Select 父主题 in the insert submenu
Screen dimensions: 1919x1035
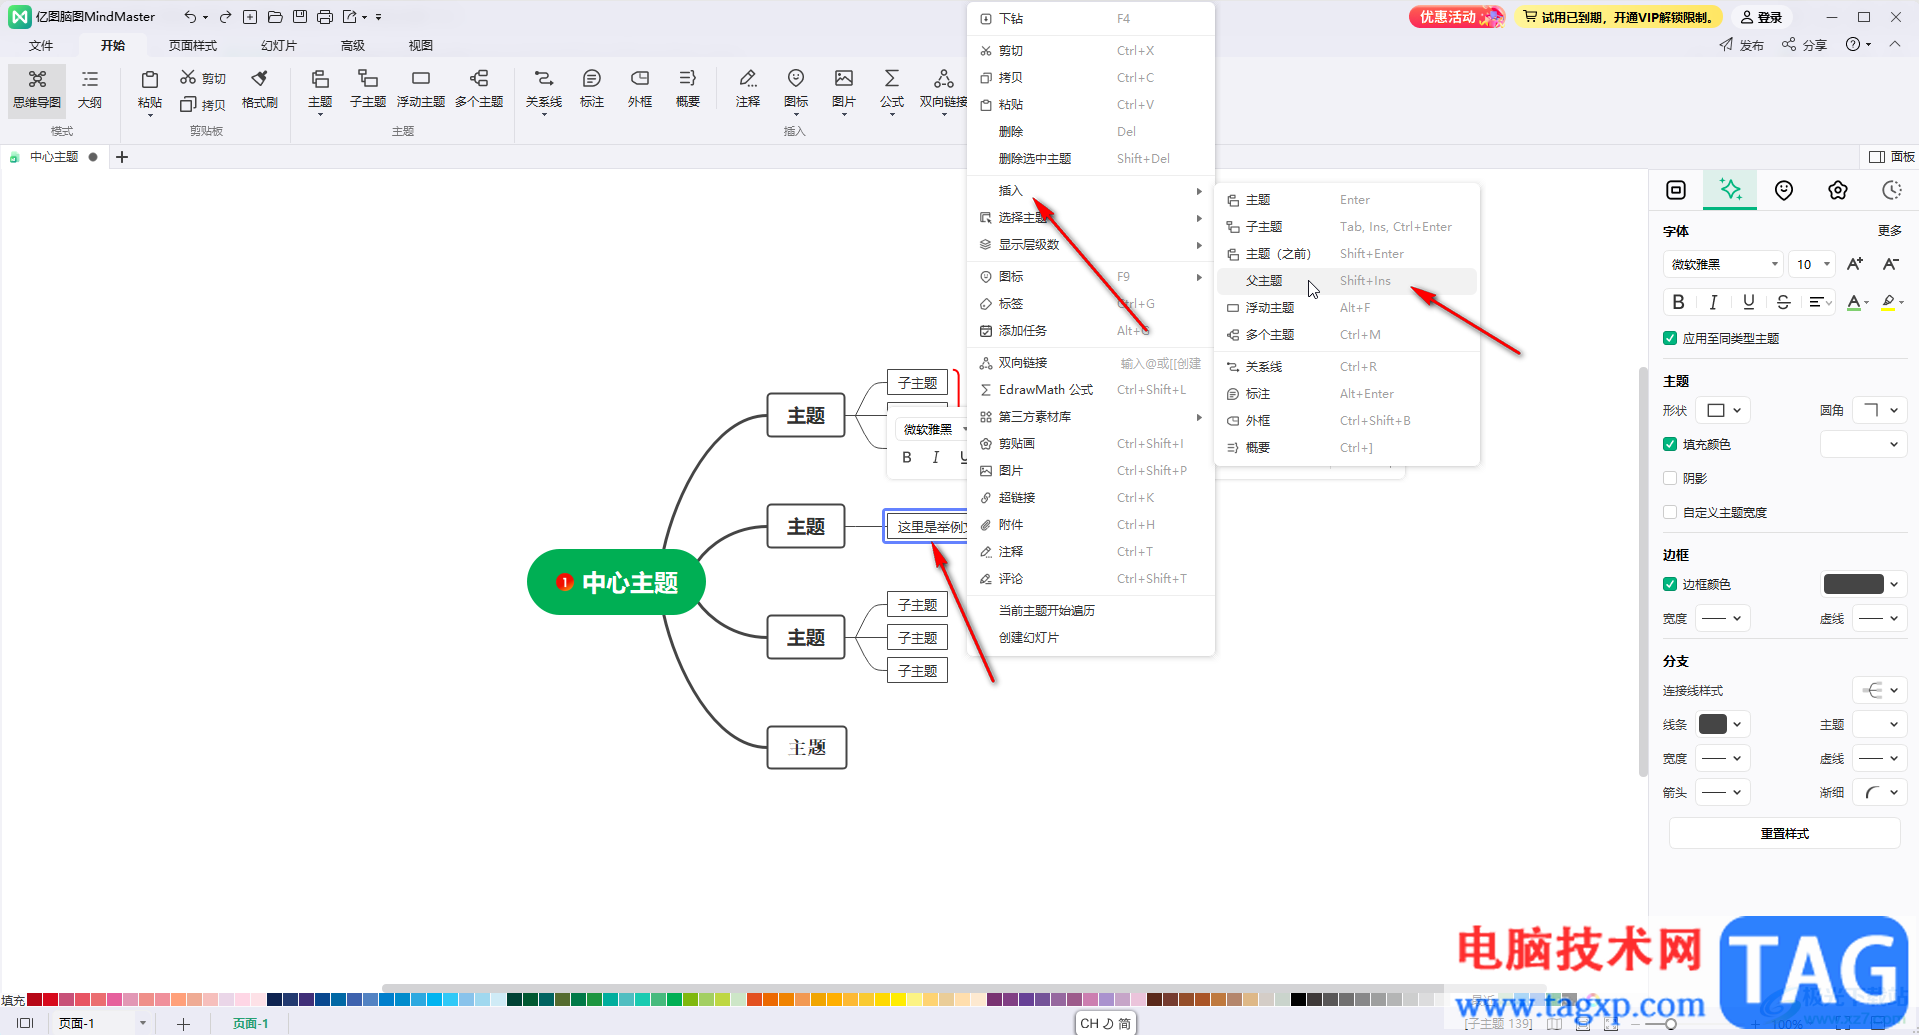tap(1346, 281)
